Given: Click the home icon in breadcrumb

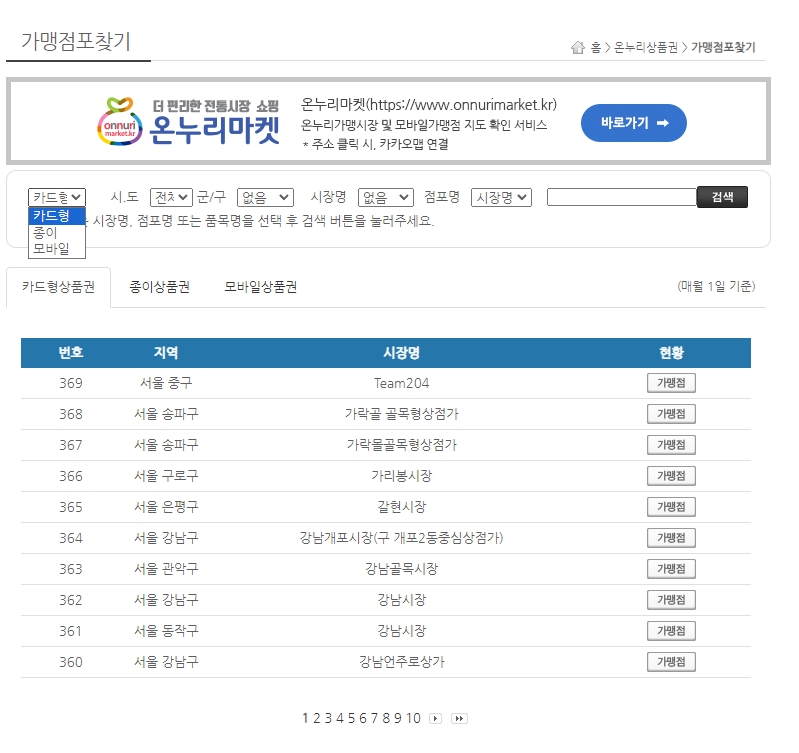Looking at the screenshot, I should click(x=577, y=47).
